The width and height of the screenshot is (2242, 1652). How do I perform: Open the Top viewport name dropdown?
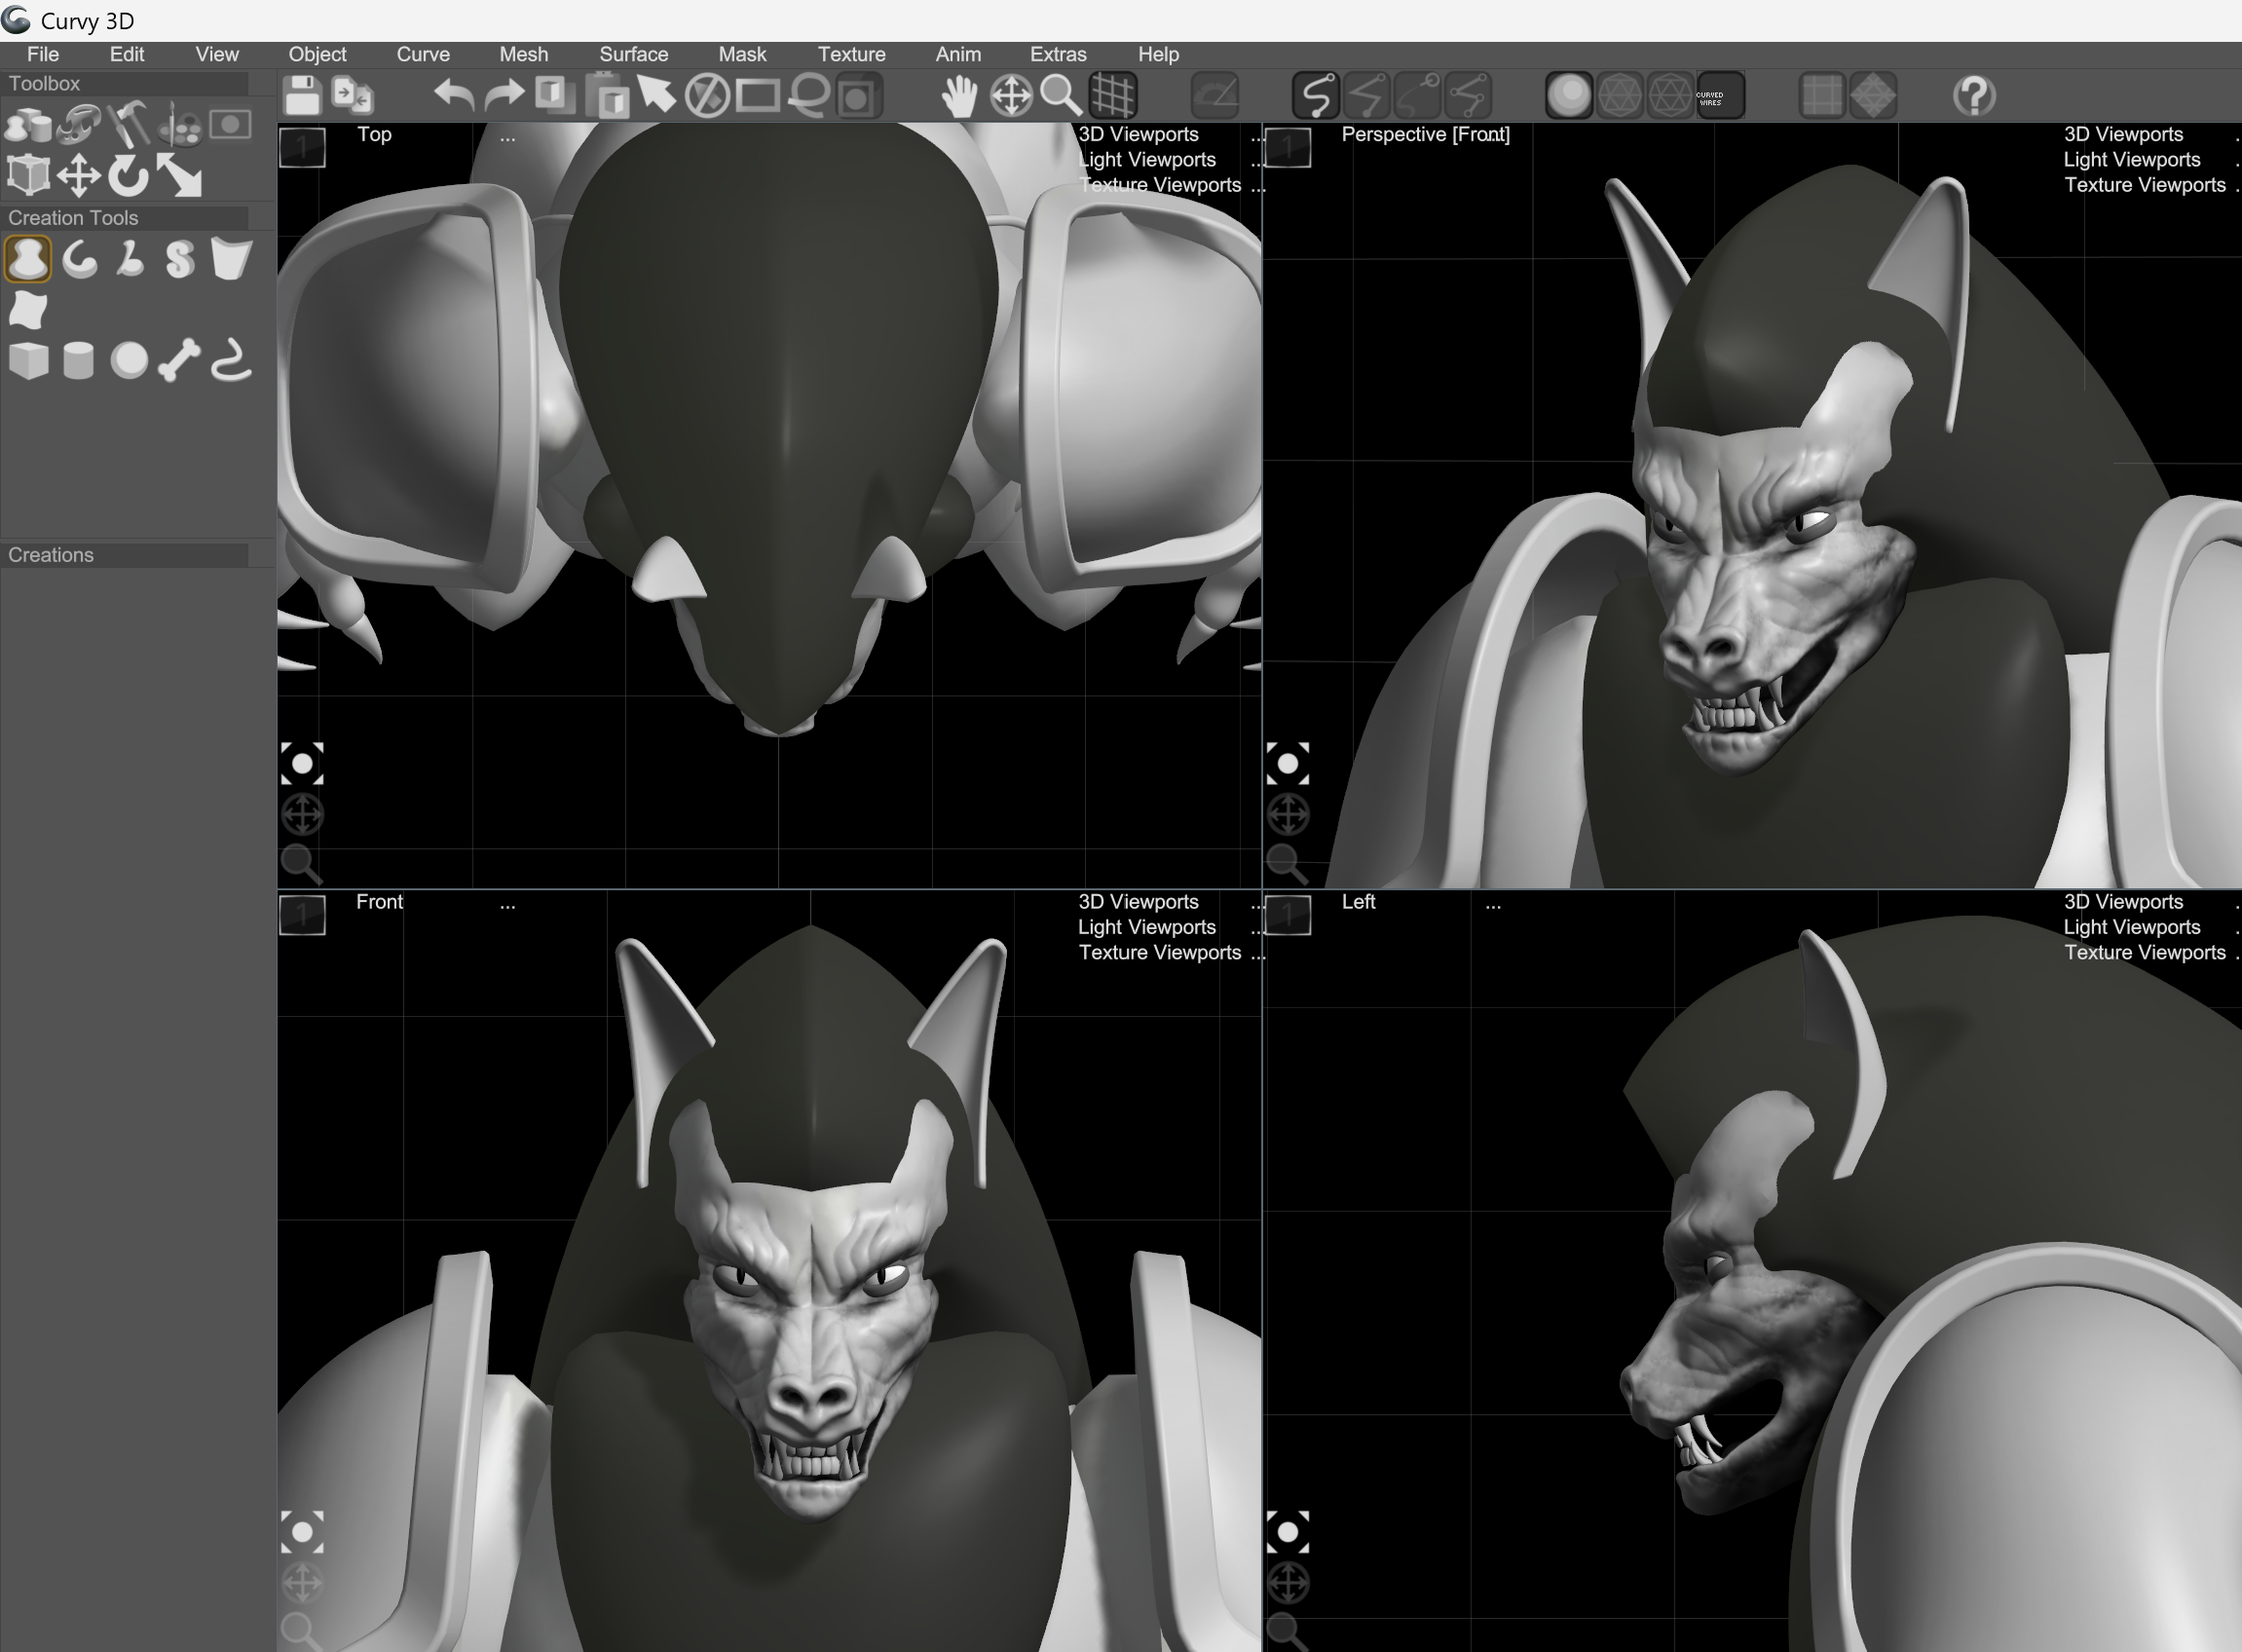click(x=374, y=135)
